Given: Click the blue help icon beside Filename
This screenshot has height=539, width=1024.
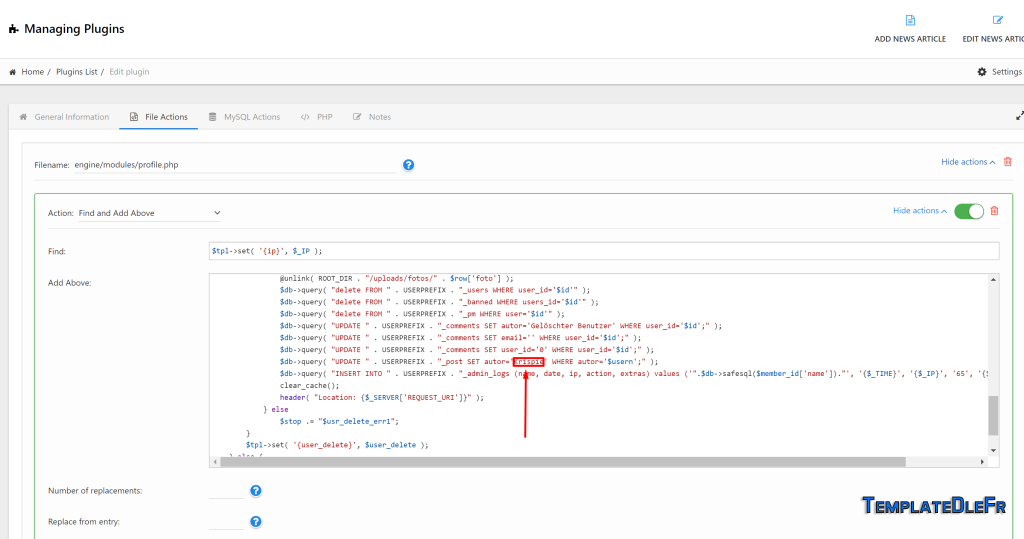Looking at the screenshot, I should 408,165.
